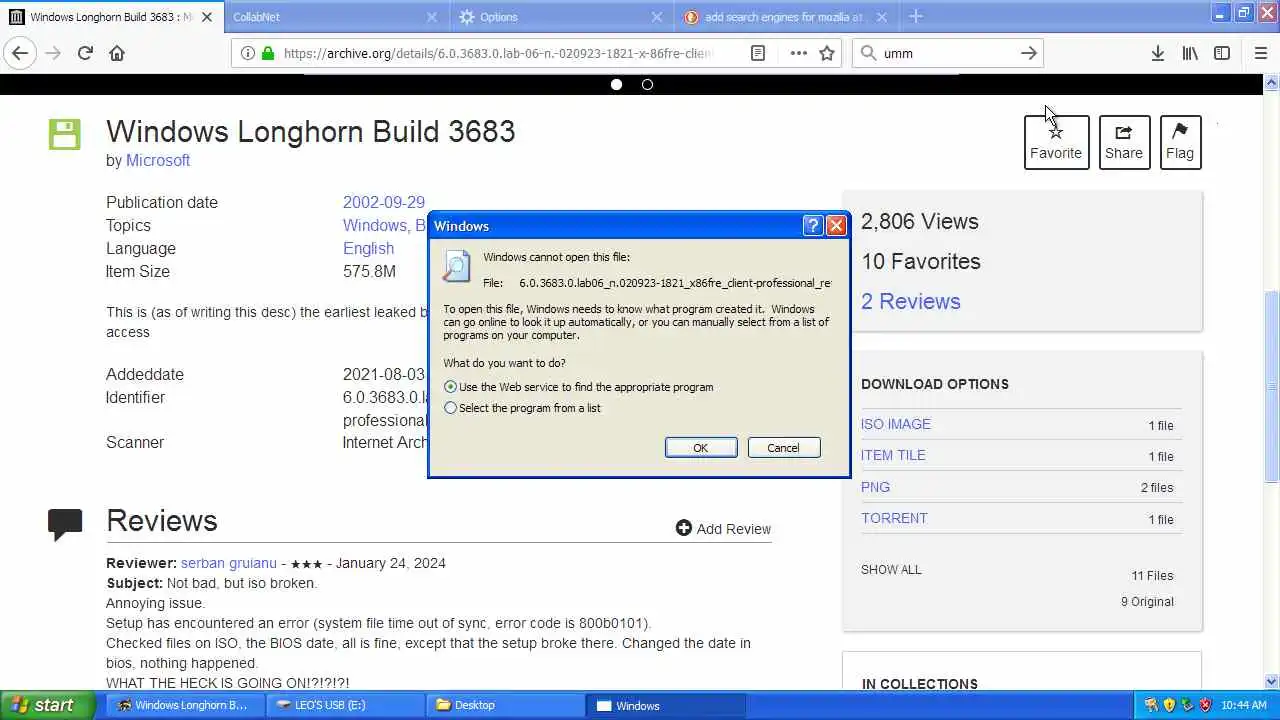Click the yellow security shield tray icon
Image resolution: width=1280 pixels, height=720 pixels.
(x=1169, y=705)
